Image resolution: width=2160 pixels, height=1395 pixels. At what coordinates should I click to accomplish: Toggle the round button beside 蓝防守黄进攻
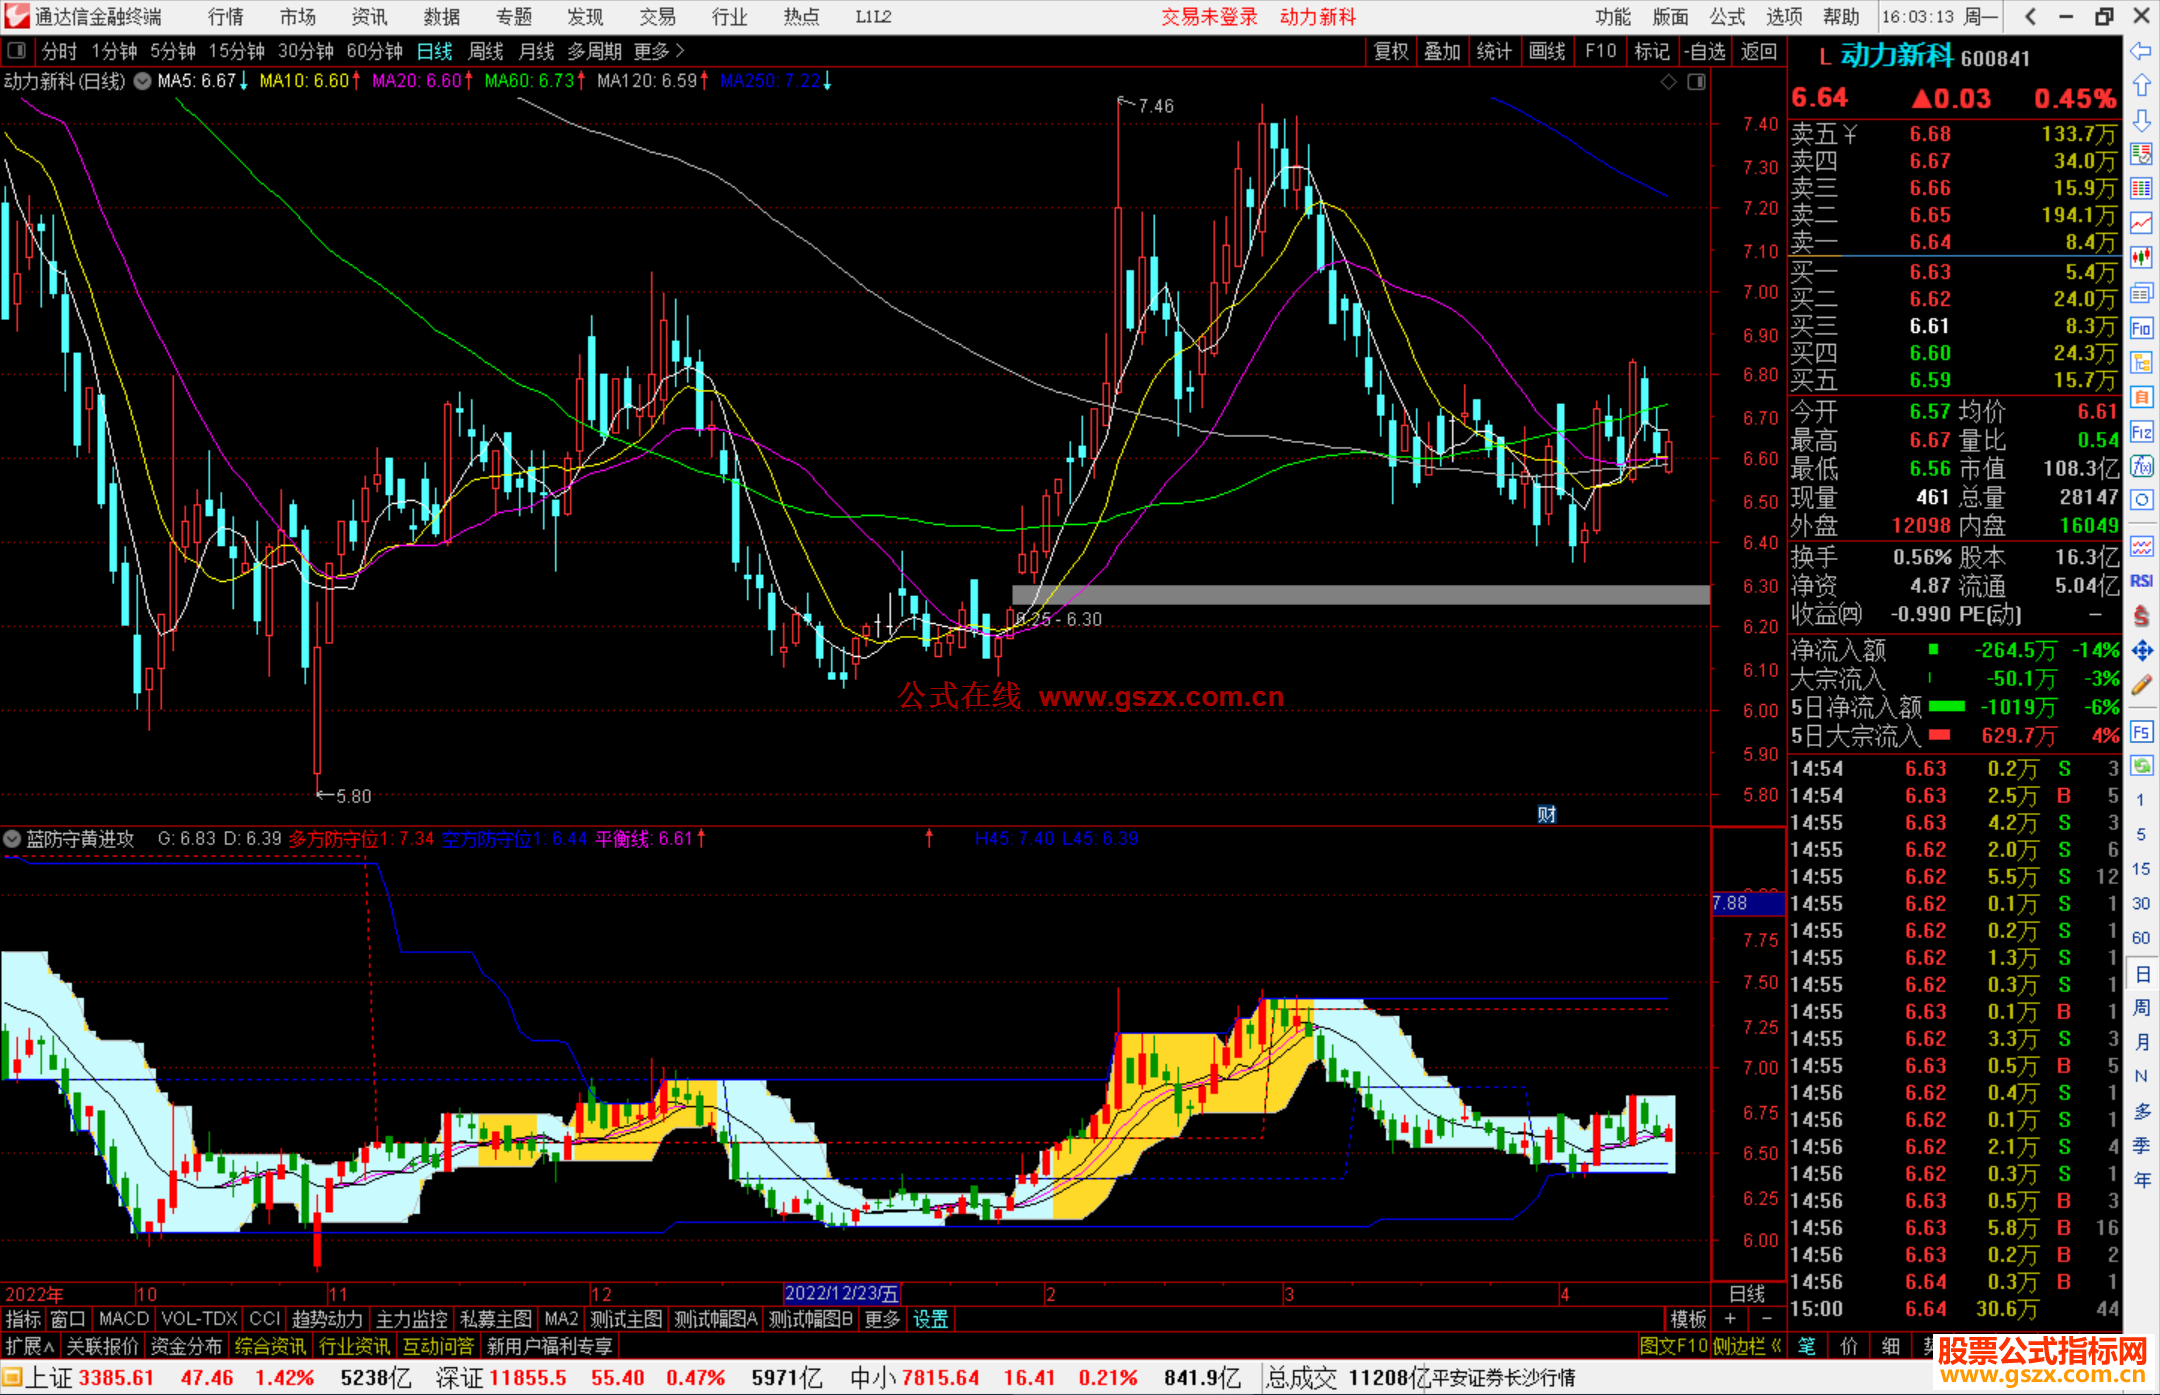12,839
